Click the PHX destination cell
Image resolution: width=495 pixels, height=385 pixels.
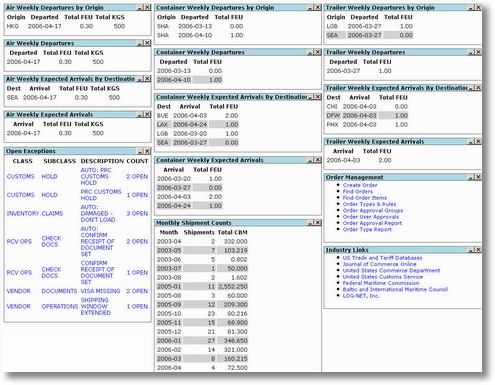332,124
